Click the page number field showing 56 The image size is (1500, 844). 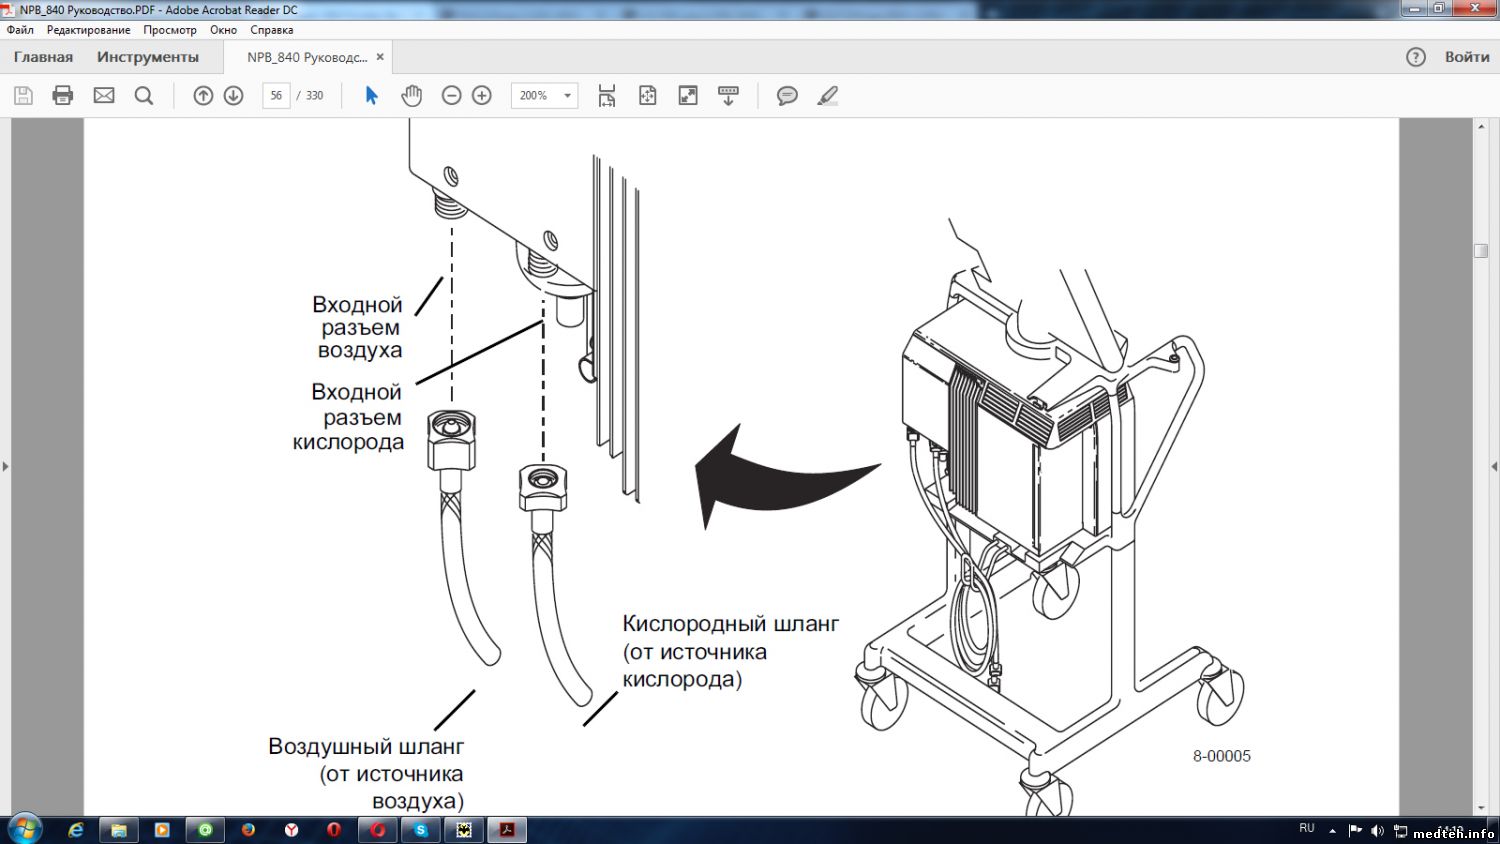click(x=276, y=96)
